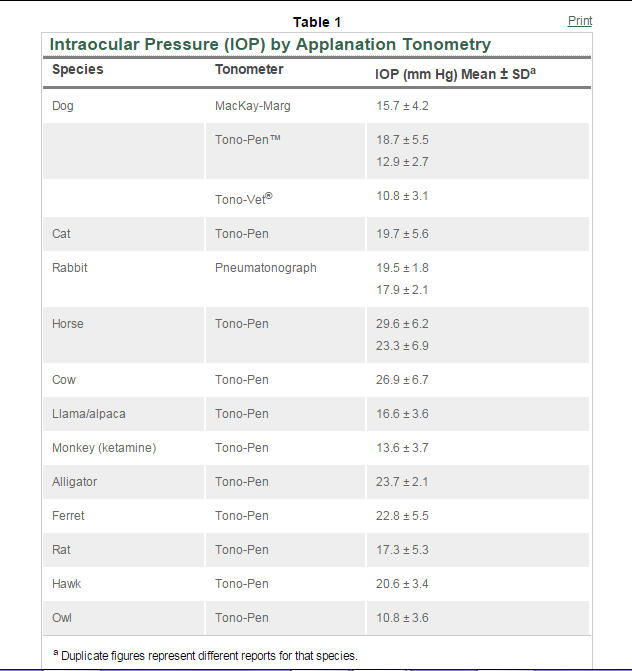Select the Rabbit species cell
Image resolution: width=632 pixels, height=671 pixels.
[x=68, y=268]
